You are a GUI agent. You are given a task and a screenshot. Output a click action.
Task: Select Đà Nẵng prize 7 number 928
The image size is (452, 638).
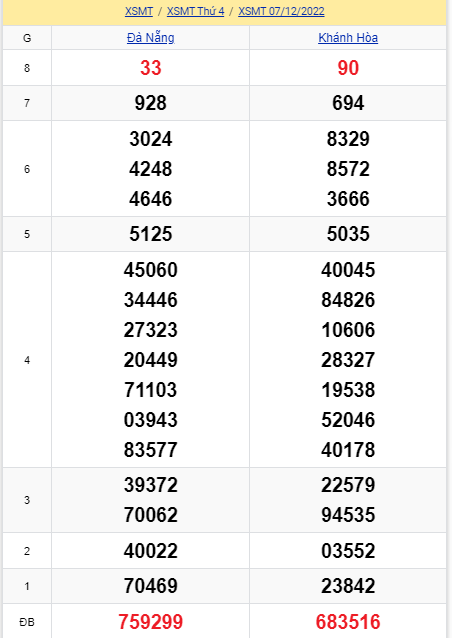[x=151, y=103]
